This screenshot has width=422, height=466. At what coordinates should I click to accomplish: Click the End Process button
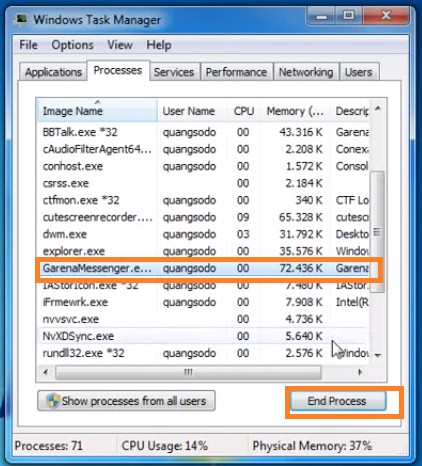pos(337,401)
